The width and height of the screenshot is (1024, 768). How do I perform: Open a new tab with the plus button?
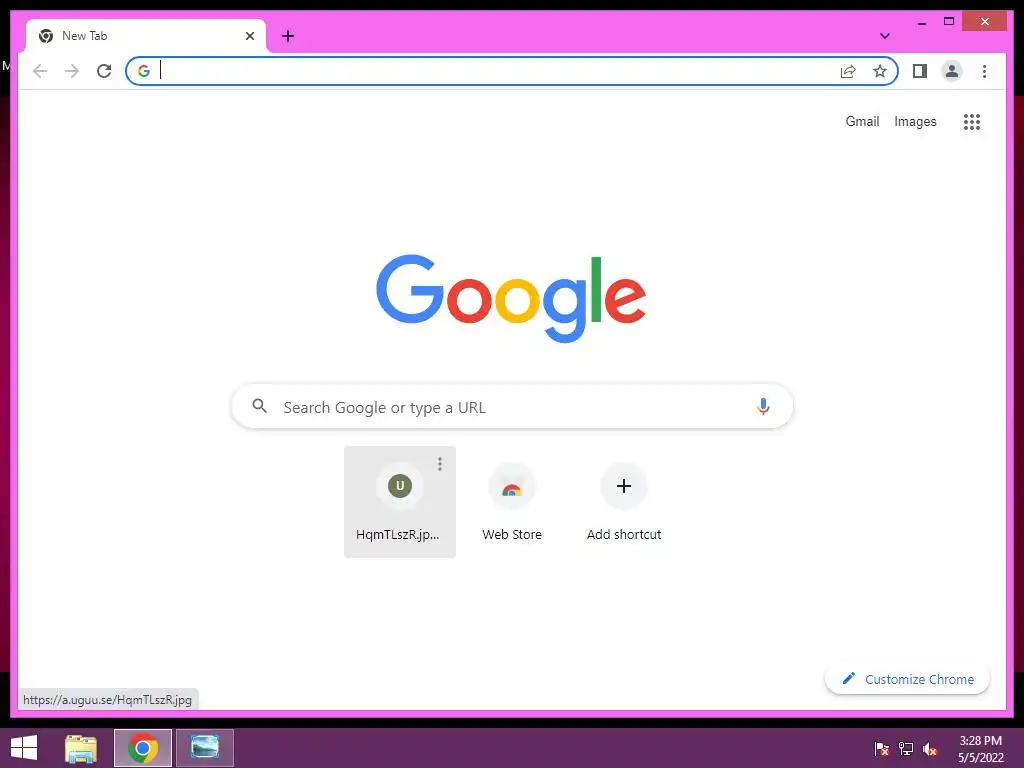tap(288, 37)
